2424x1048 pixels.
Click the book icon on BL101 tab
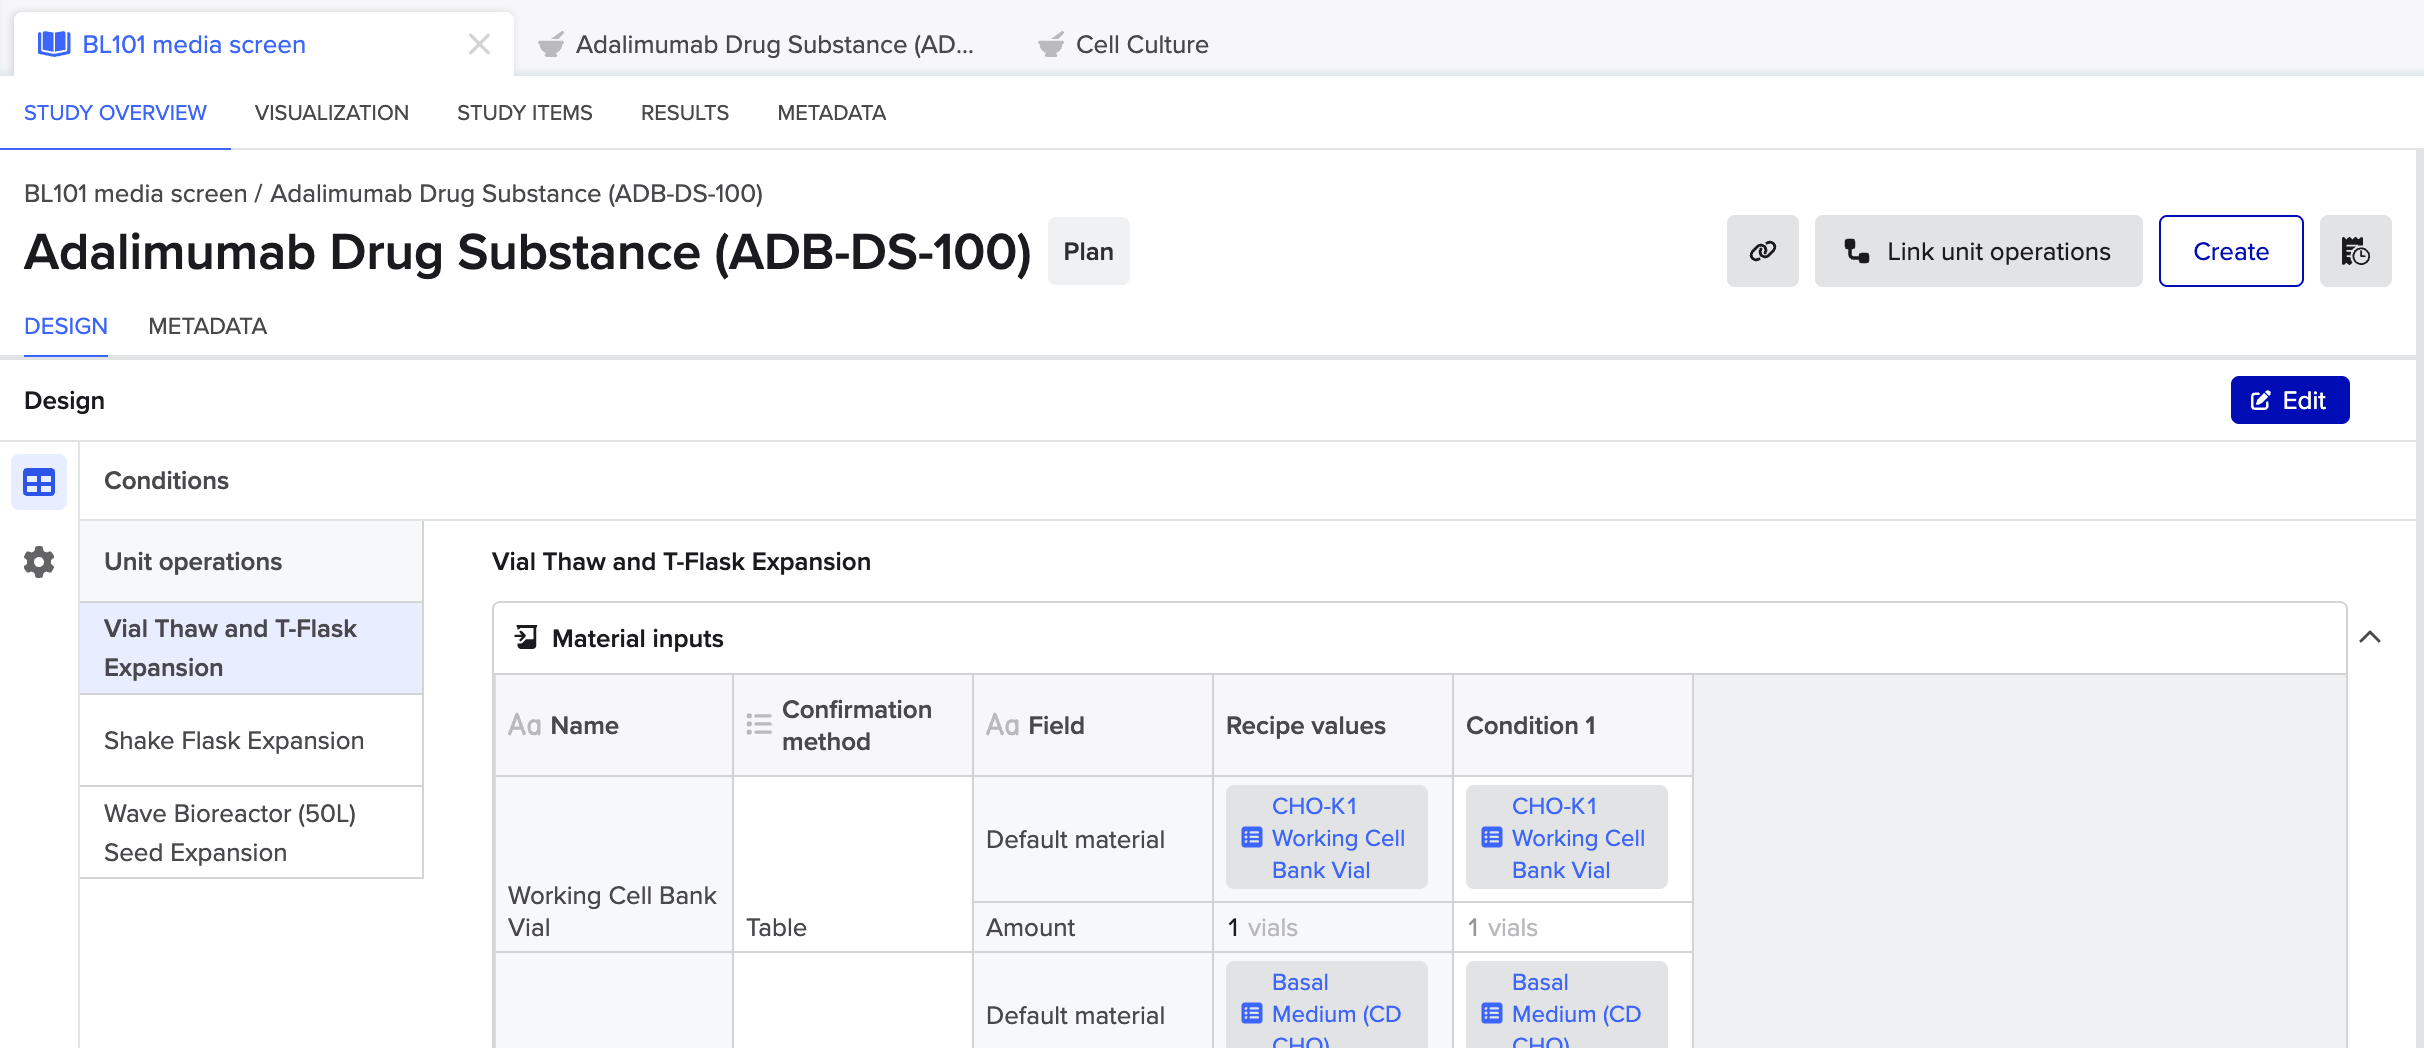click(54, 44)
